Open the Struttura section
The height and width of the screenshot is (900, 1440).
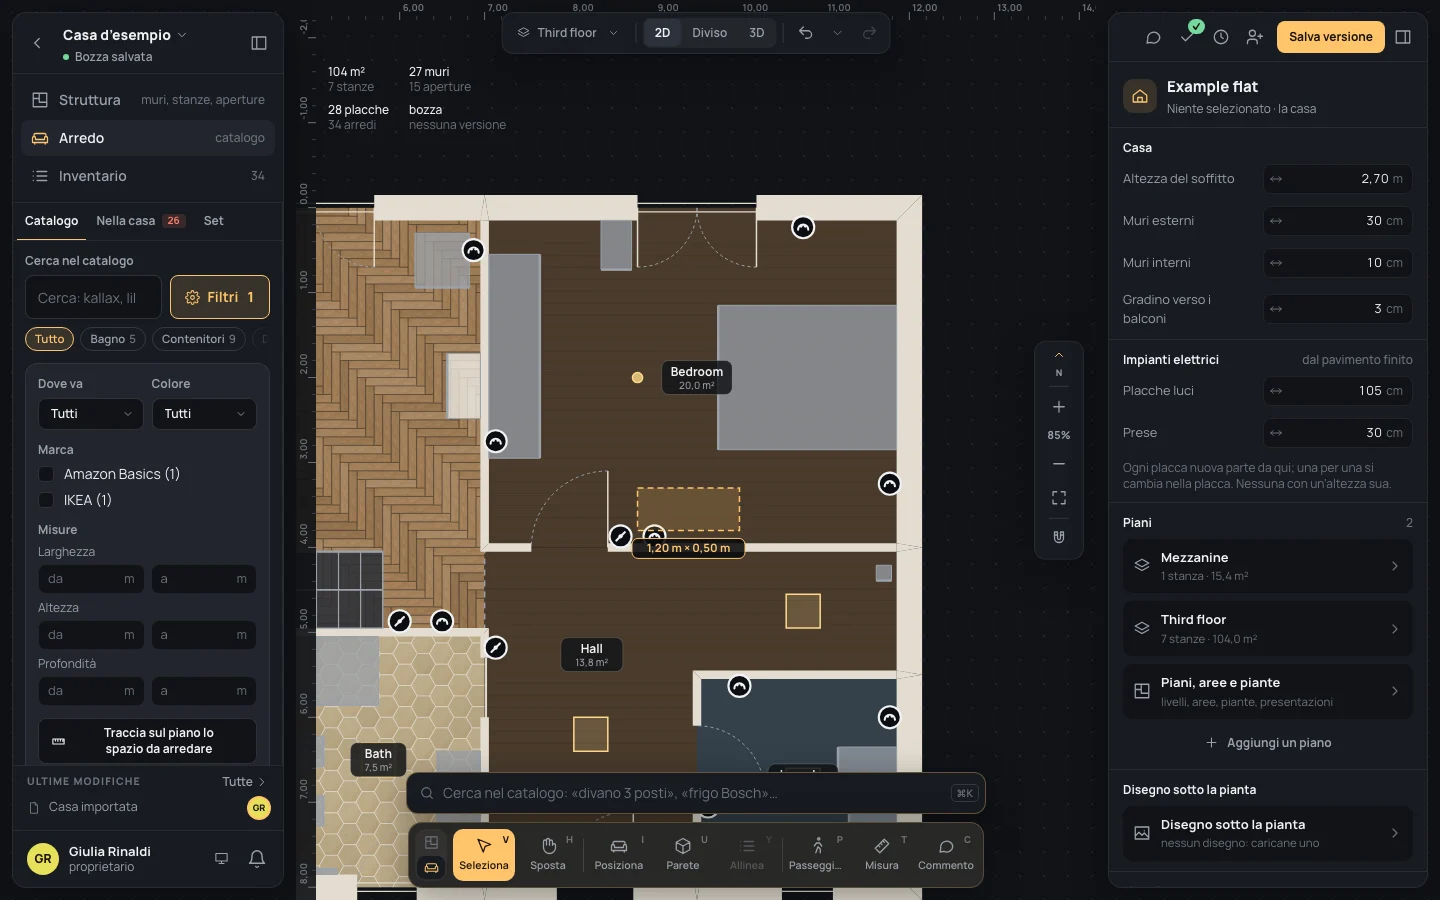pyautogui.click(x=148, y=100)
